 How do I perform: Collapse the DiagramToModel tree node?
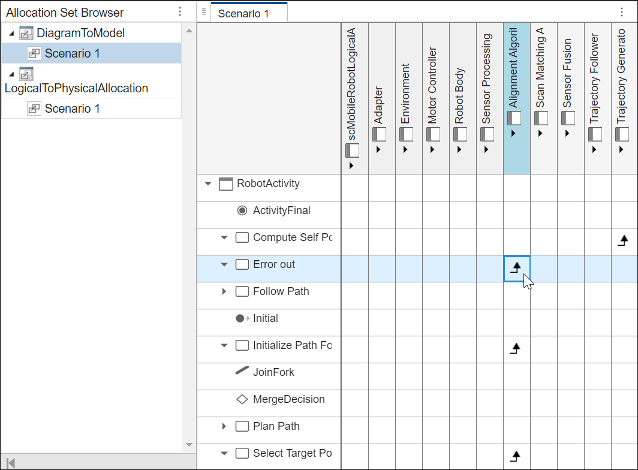[9, 33]
